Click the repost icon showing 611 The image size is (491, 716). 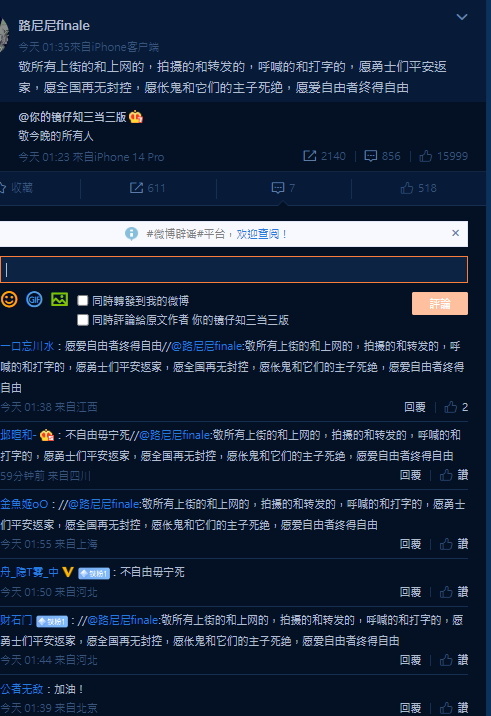click(136, 188)
